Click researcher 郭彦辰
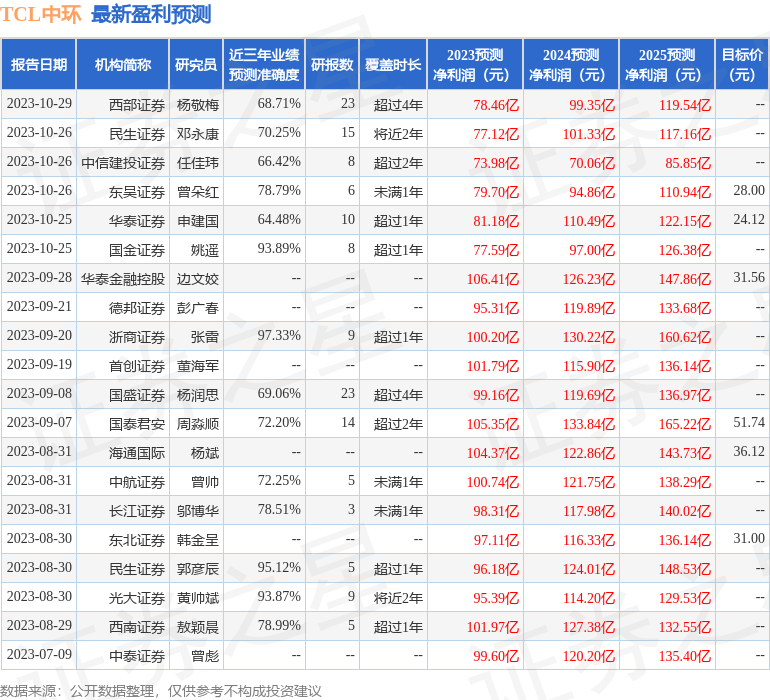This screenshot has height=700, width=770. tap(198, 568)
